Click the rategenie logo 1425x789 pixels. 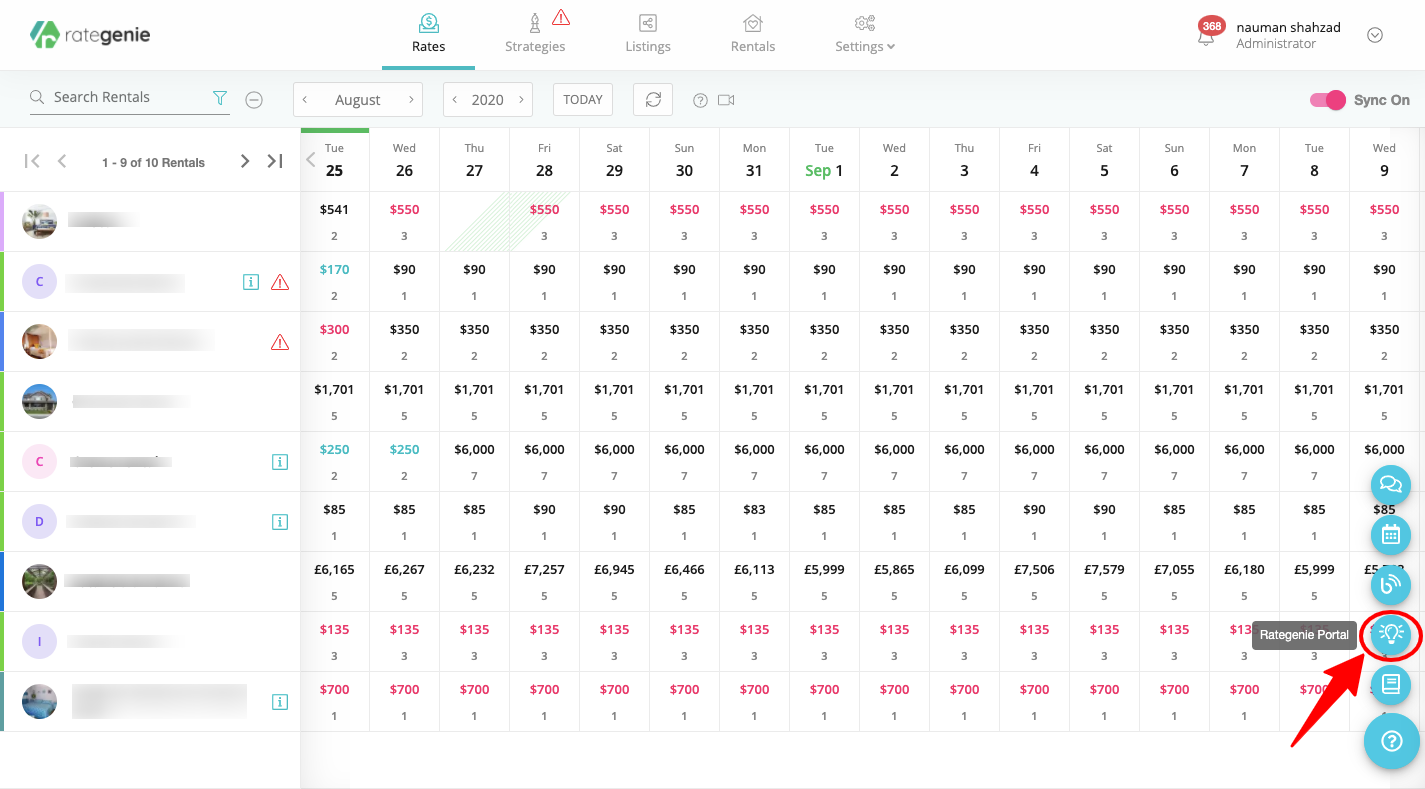(90, 34)
